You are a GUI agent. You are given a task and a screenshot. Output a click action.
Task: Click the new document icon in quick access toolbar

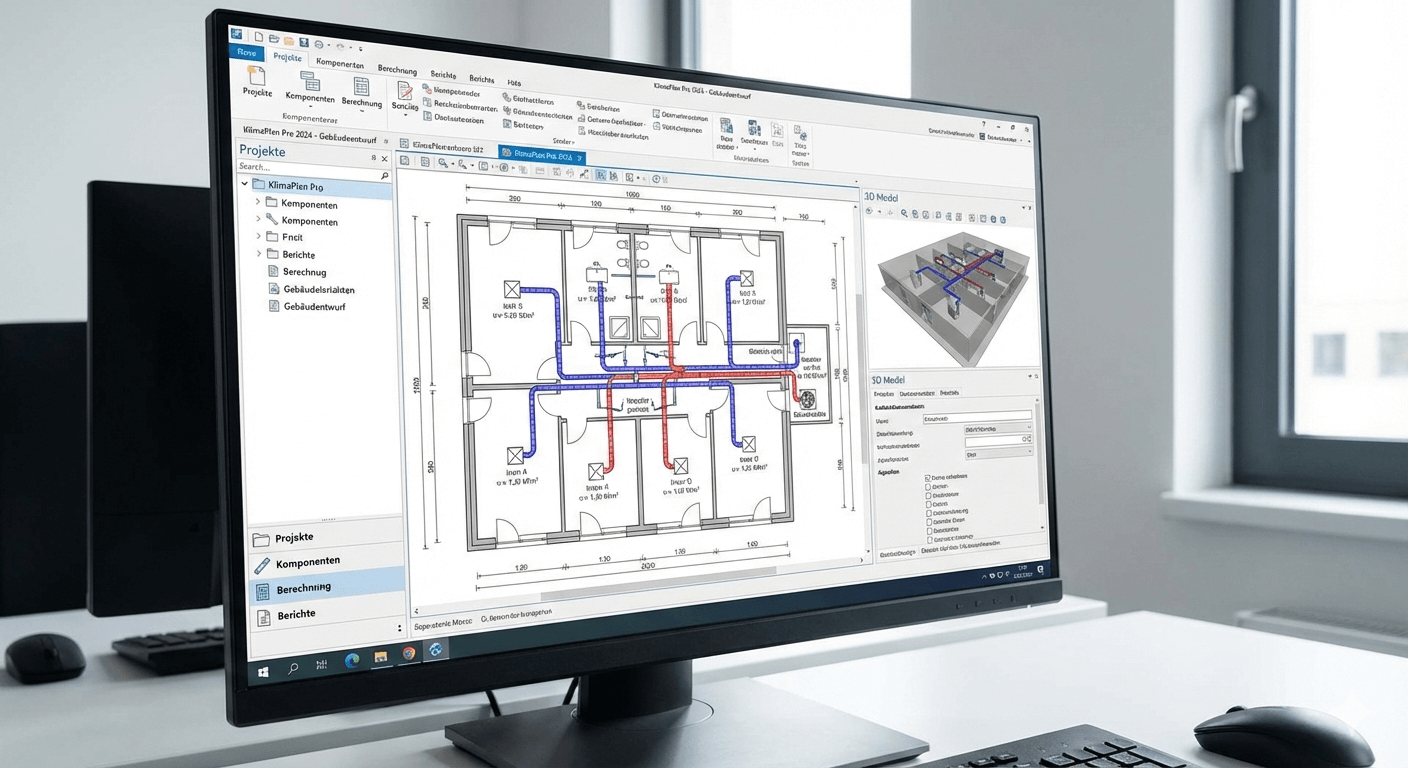258,38
